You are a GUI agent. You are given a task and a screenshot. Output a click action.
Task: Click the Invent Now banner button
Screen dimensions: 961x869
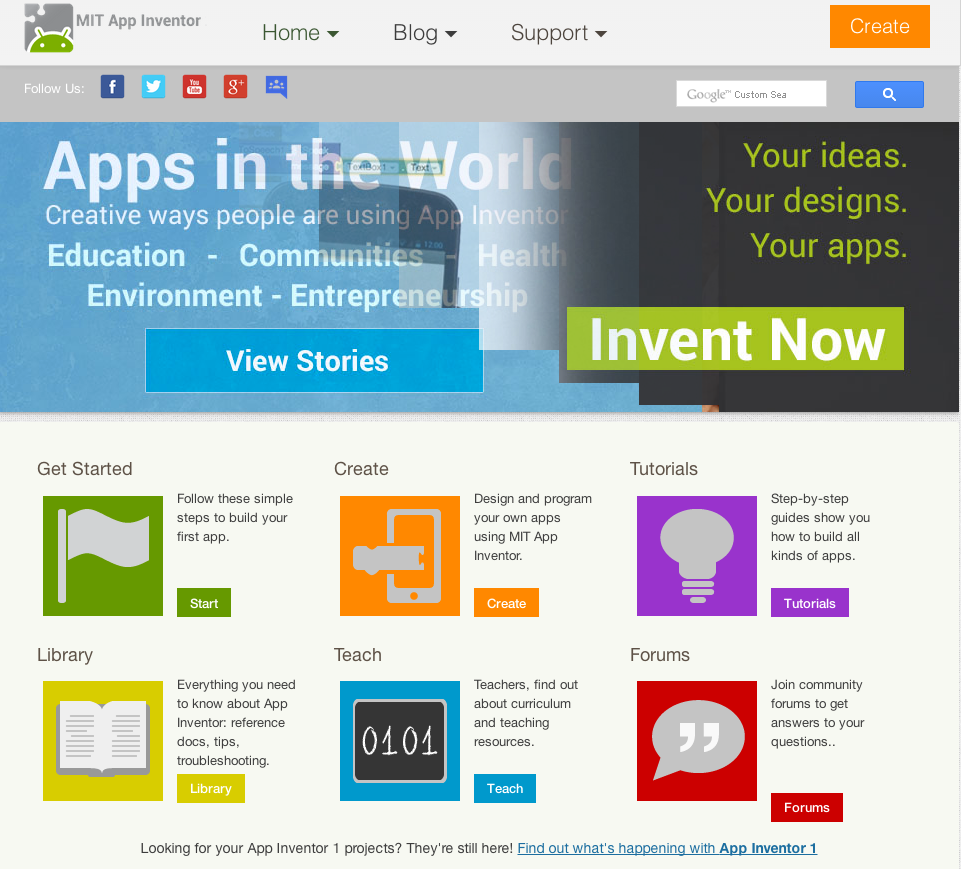(x=735, y=339)
